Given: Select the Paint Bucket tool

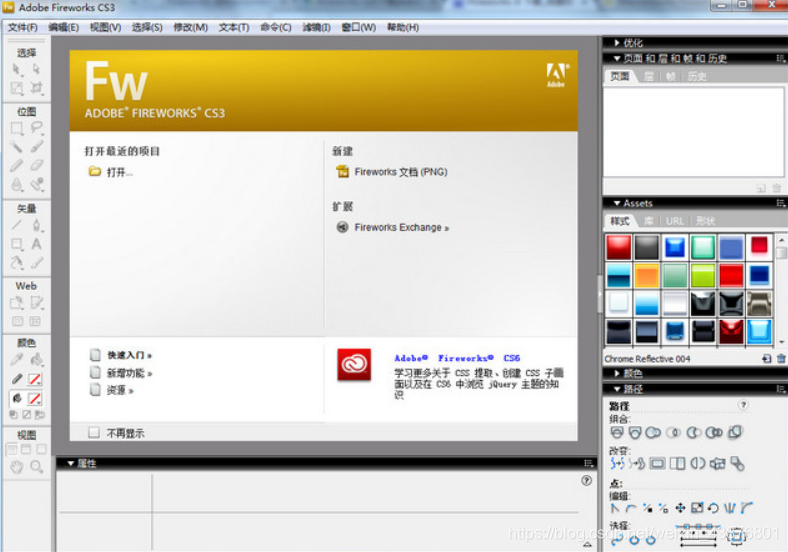Looking at the screenshot, I should click(36, 359).
